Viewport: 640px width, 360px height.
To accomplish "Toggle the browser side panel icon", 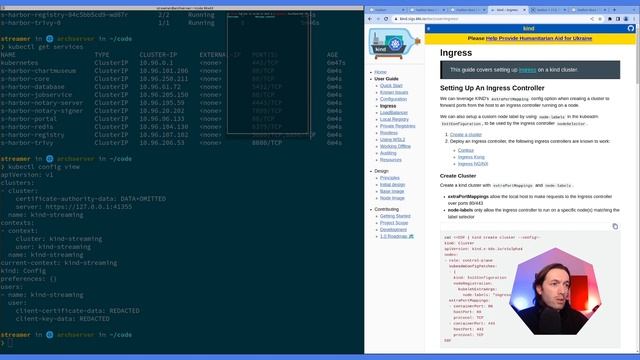I will point(618,19).
